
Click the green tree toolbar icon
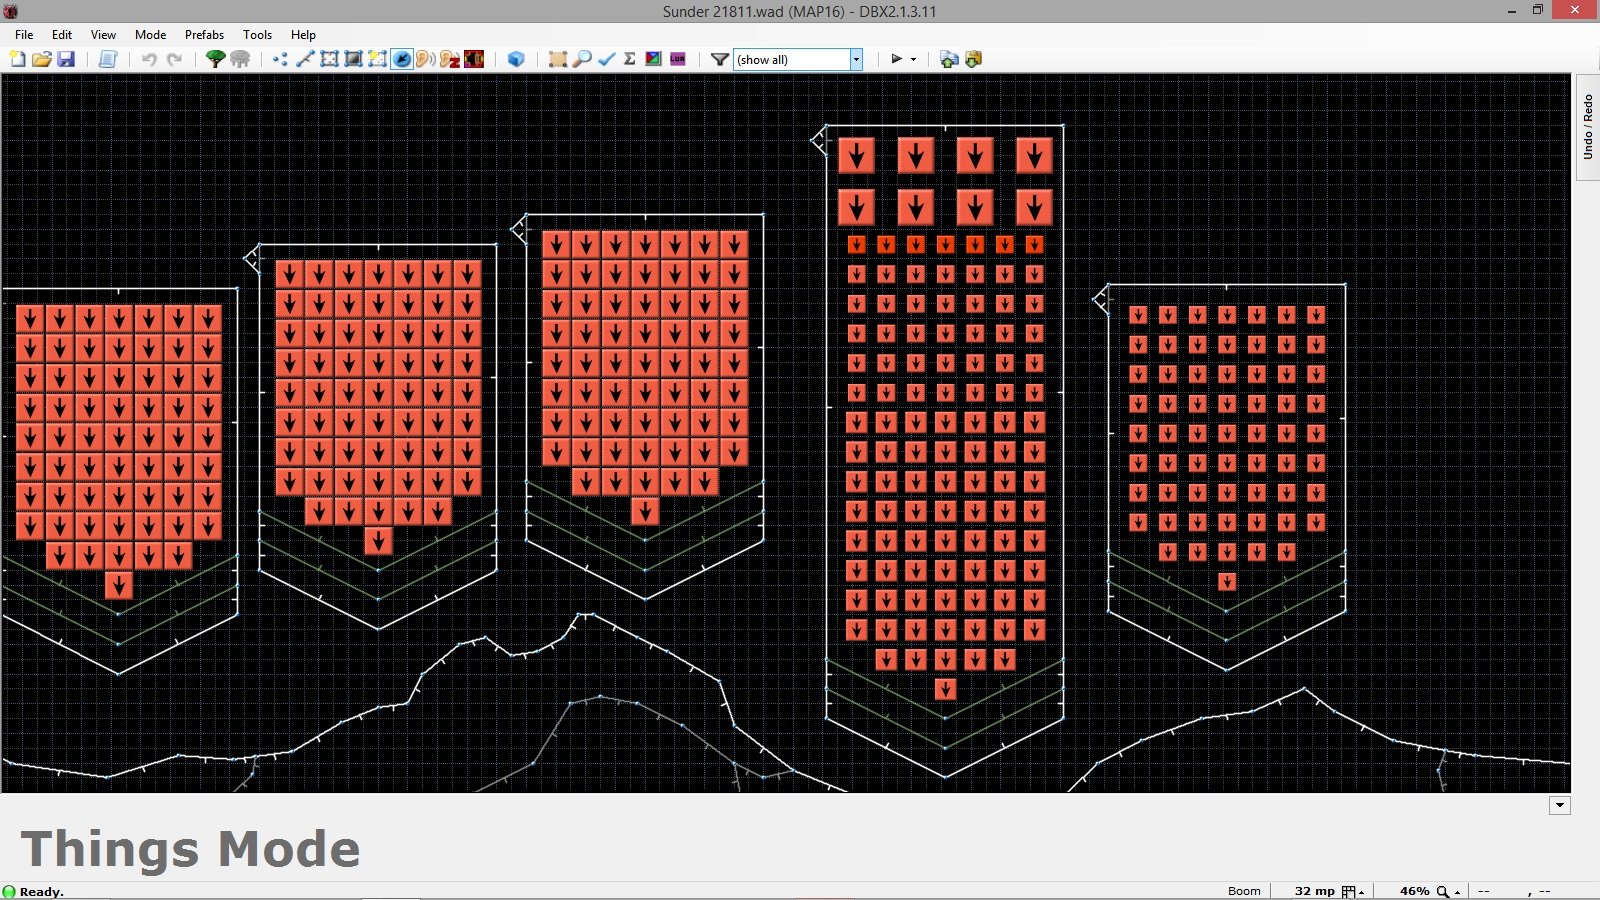pyautogui.click(x=215, y=59)
